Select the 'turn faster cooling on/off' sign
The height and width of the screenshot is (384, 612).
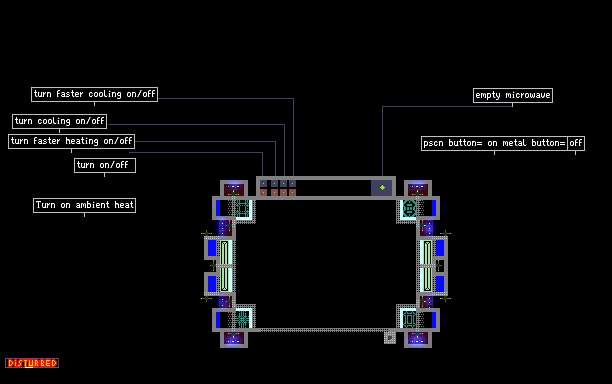[94, 94]
